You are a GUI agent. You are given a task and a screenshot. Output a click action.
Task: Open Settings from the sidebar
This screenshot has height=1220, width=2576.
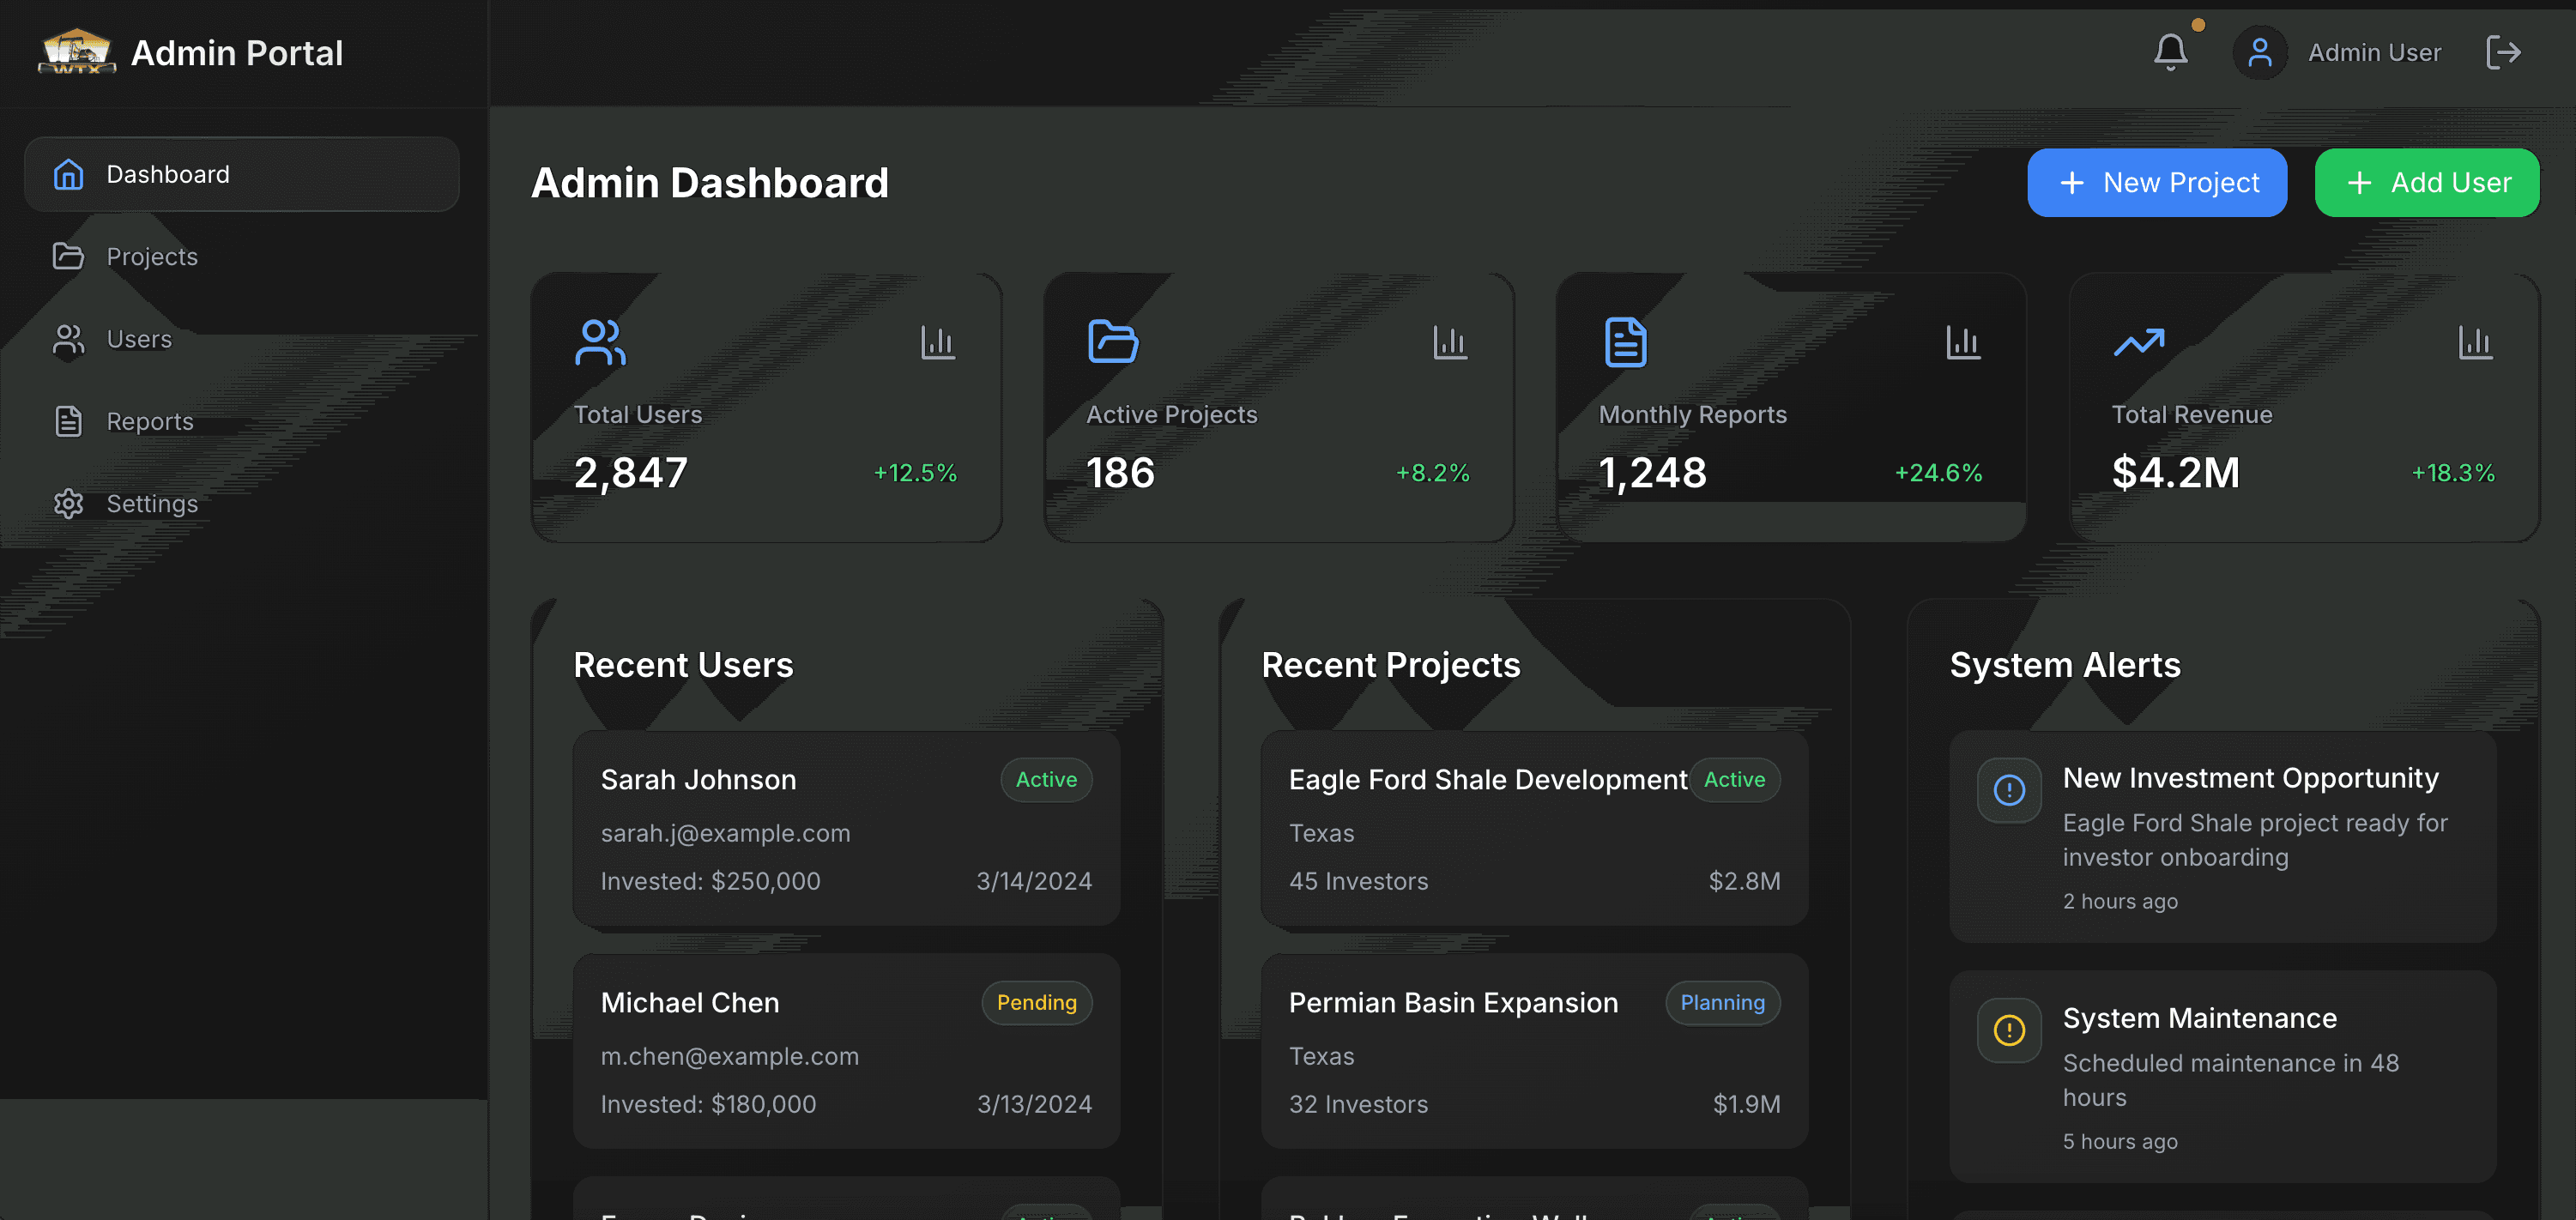152,503
